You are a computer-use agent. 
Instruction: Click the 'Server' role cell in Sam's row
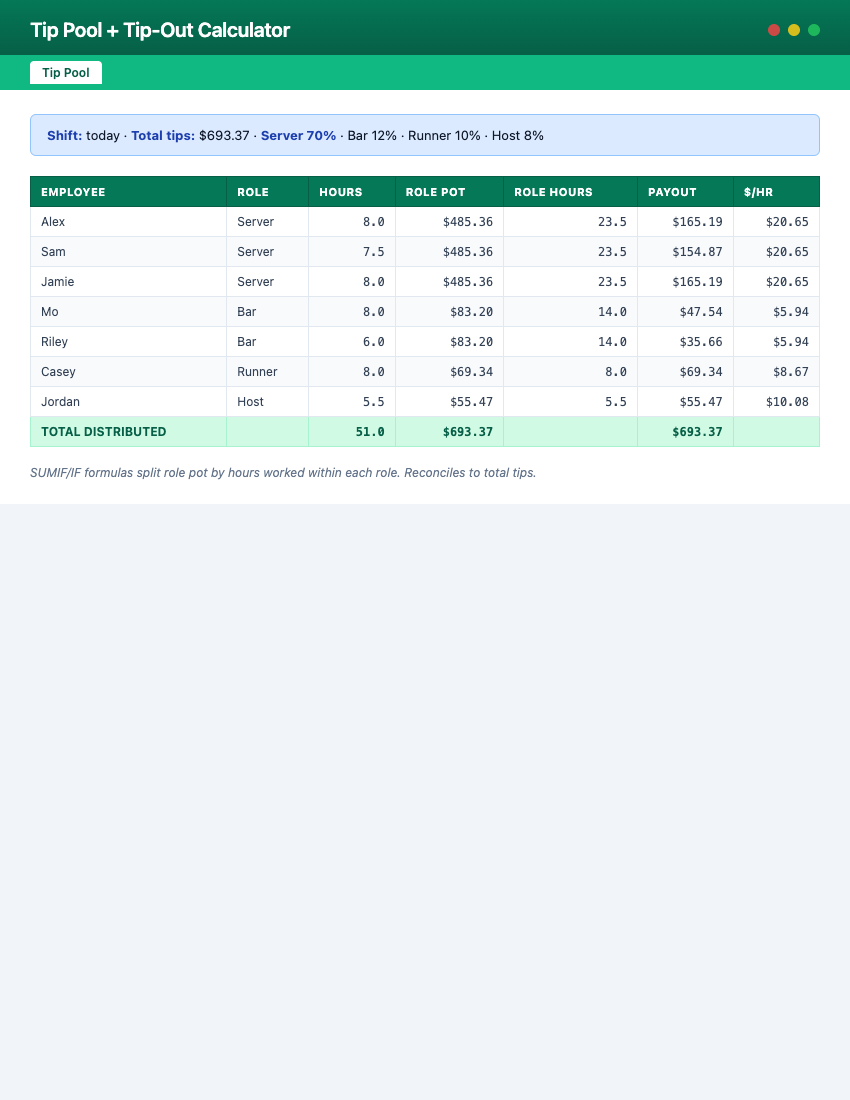(x=267, y=252)
